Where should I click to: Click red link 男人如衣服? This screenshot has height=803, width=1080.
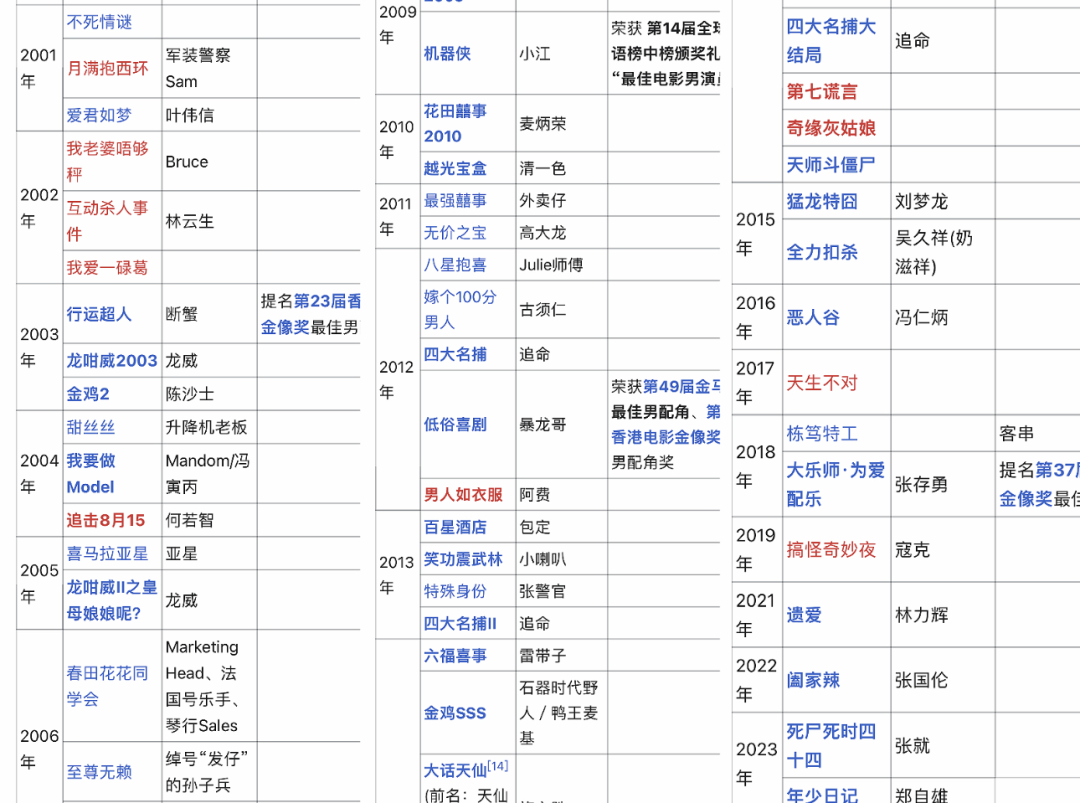tap(464, 494)
